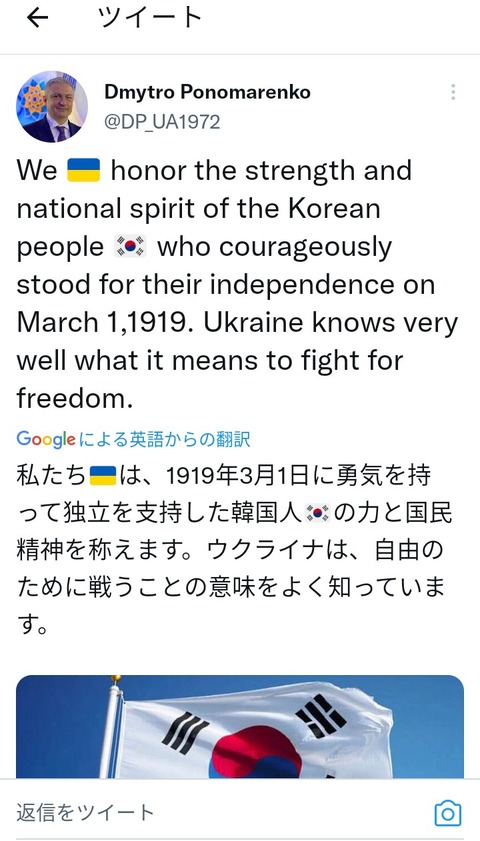Open Dmytro Ponomarenko's profile picture
The image size is (480, 841).
[52, 106]
